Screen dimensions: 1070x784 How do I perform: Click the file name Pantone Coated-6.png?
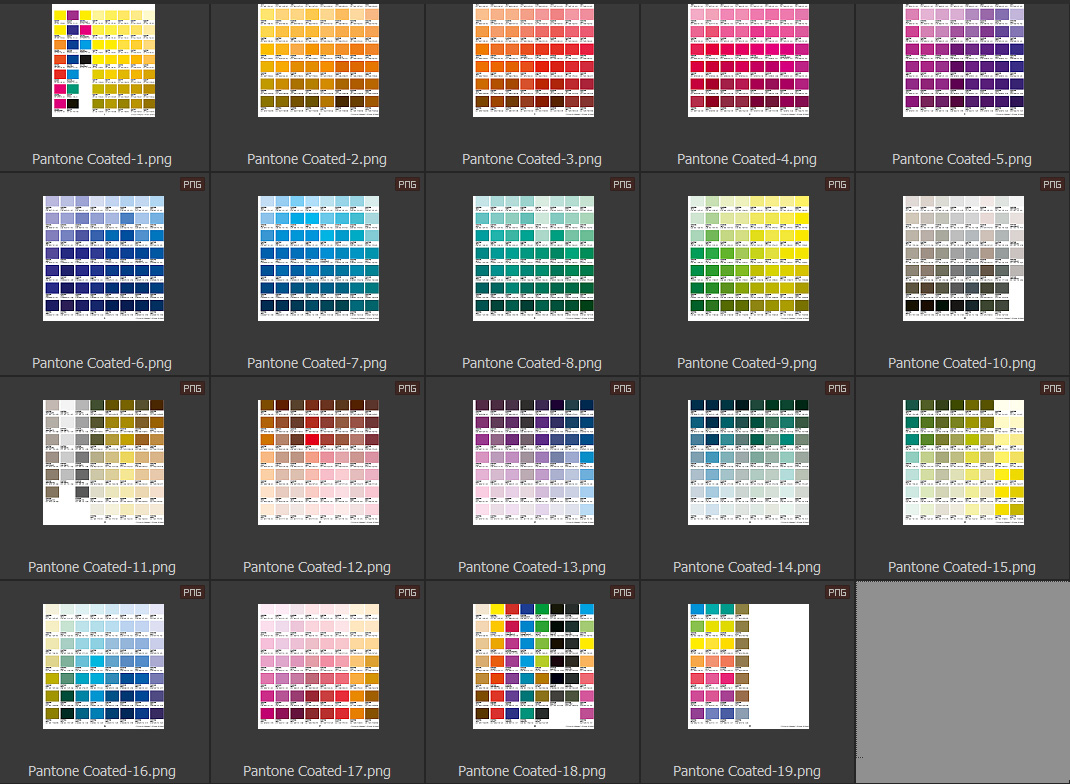102,363
